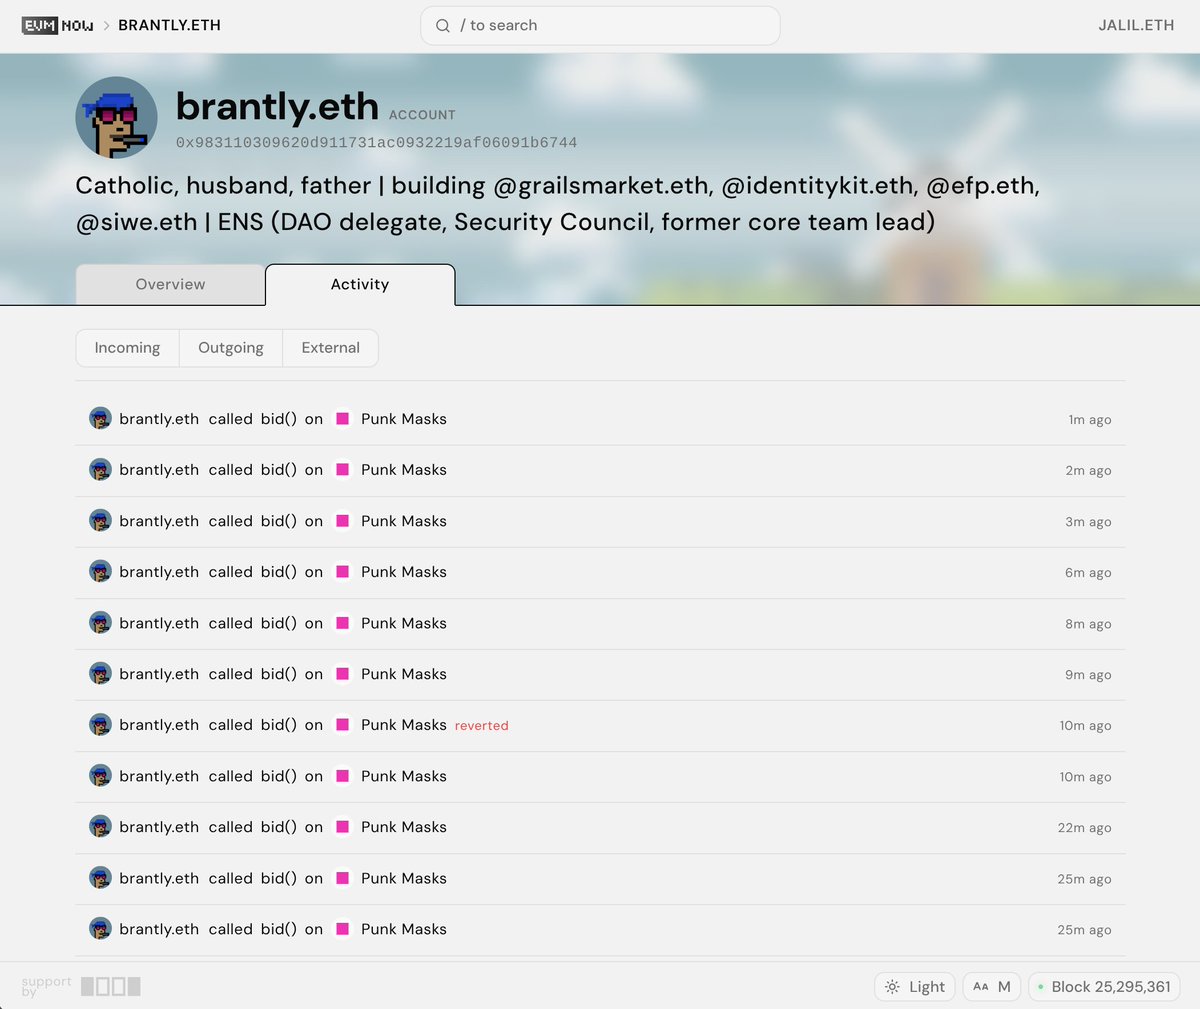Click avatar in the 22m ago row

click(x=100, y=827)
